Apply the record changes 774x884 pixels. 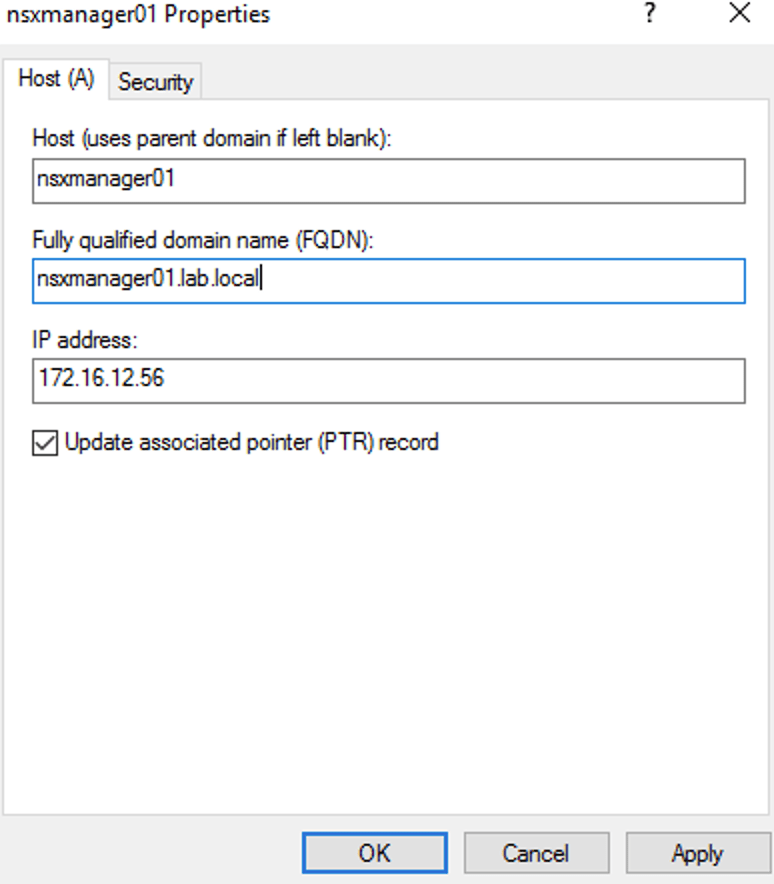pyautogui.click(x=697, y=853)
